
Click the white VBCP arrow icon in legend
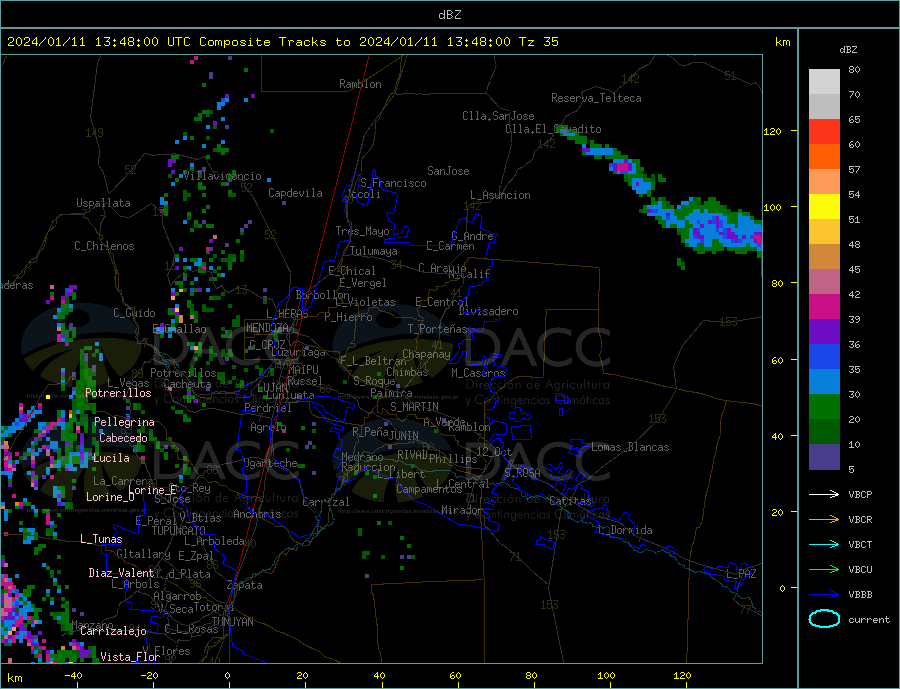(824, 494)
